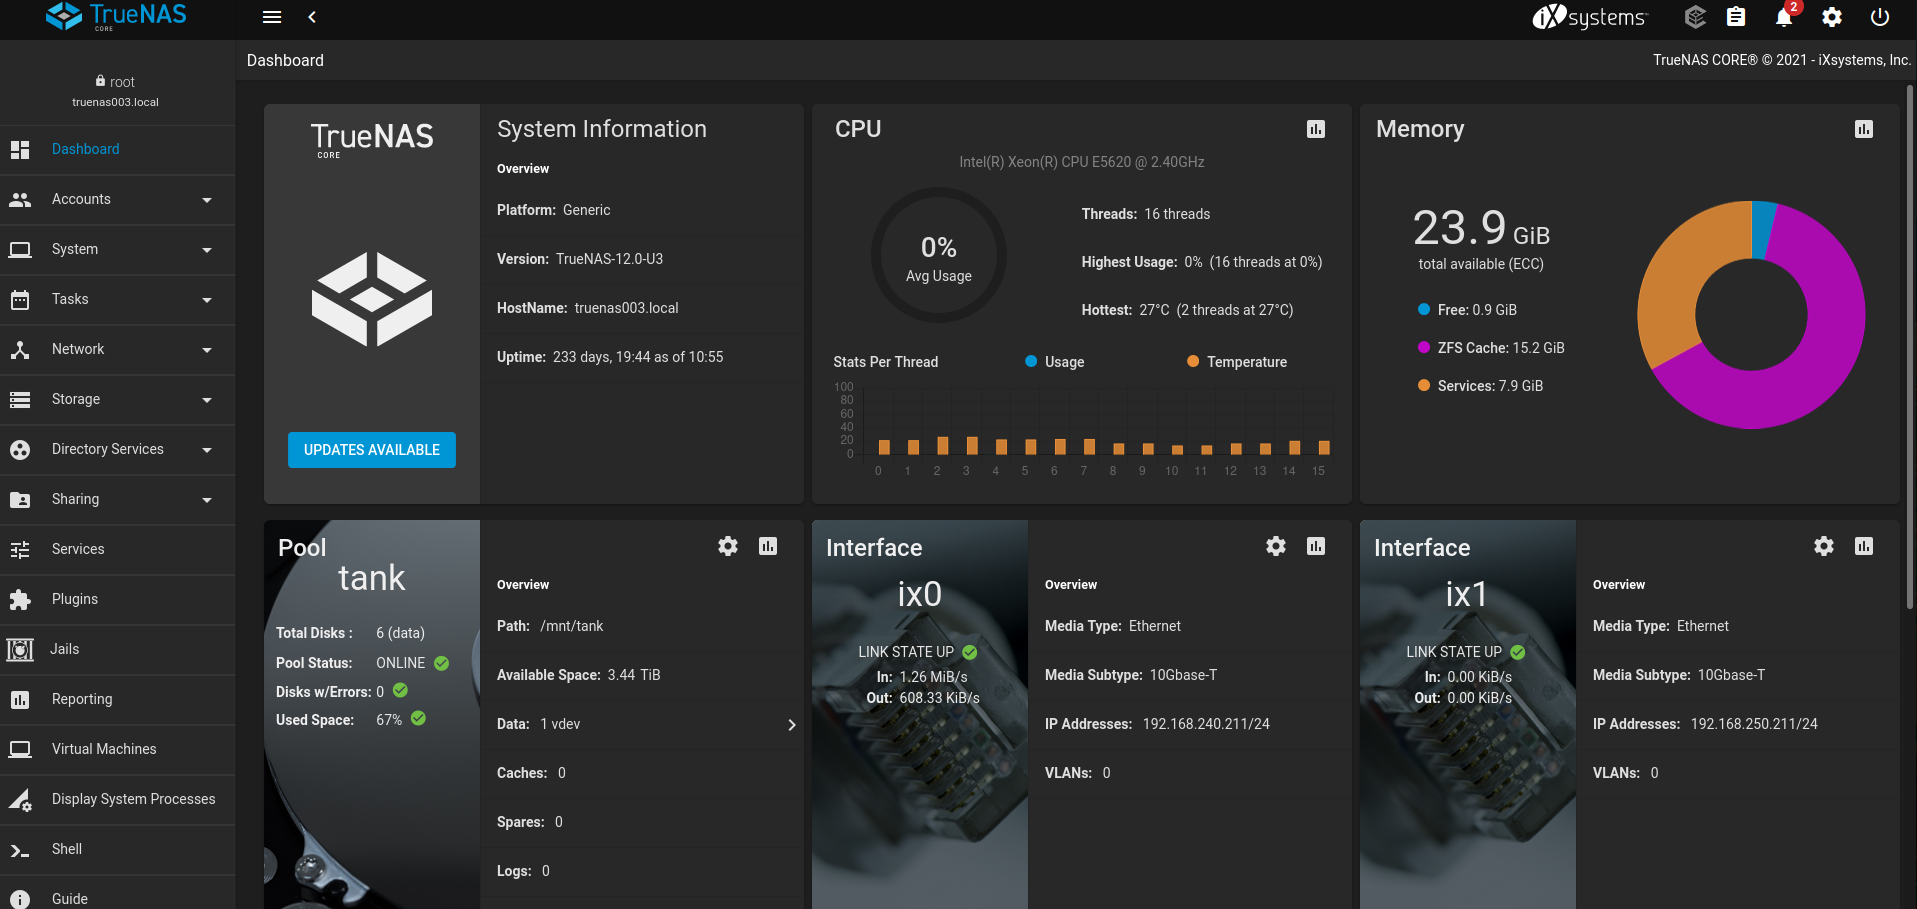Open Pool tank settings gear
Viewport: 1917px width, 909px height.
click(x=728, y=546)
